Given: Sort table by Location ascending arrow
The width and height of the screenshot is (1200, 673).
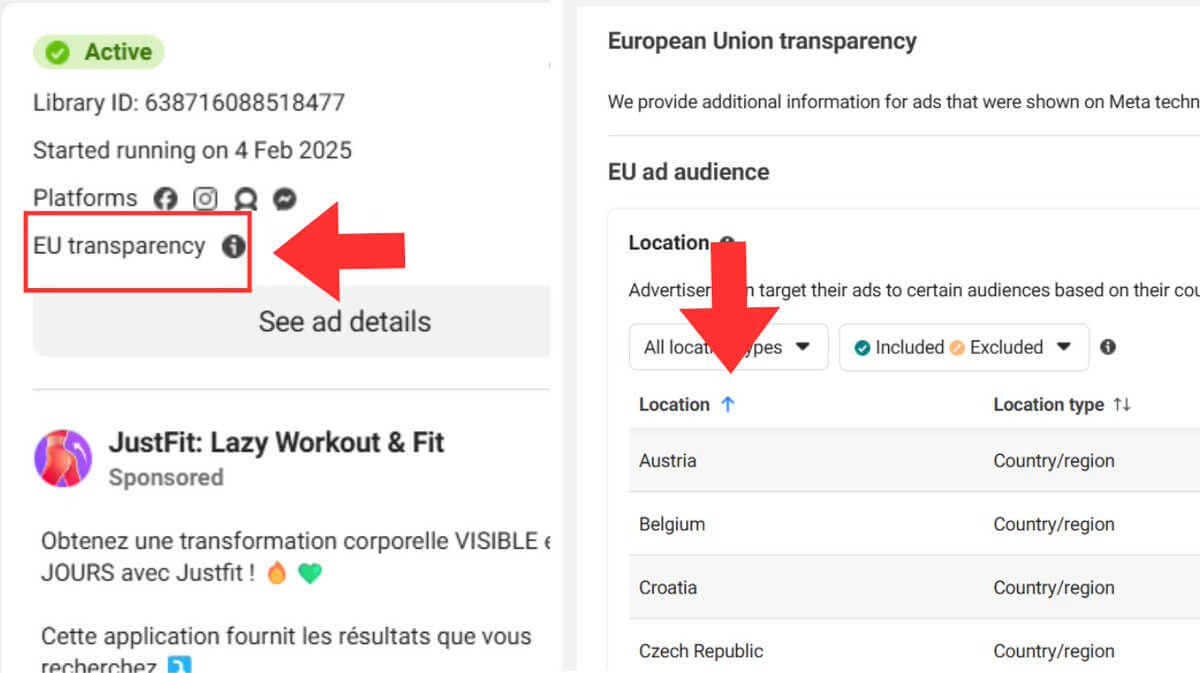Looking at the screenshot, I should click(727, 404).
